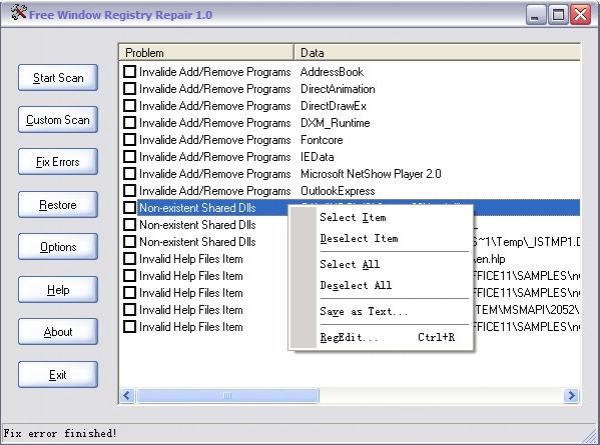600x445 pixels.
Task: Toggle the Fontcore entry checkbox
Action: click(x=129, y=140)
